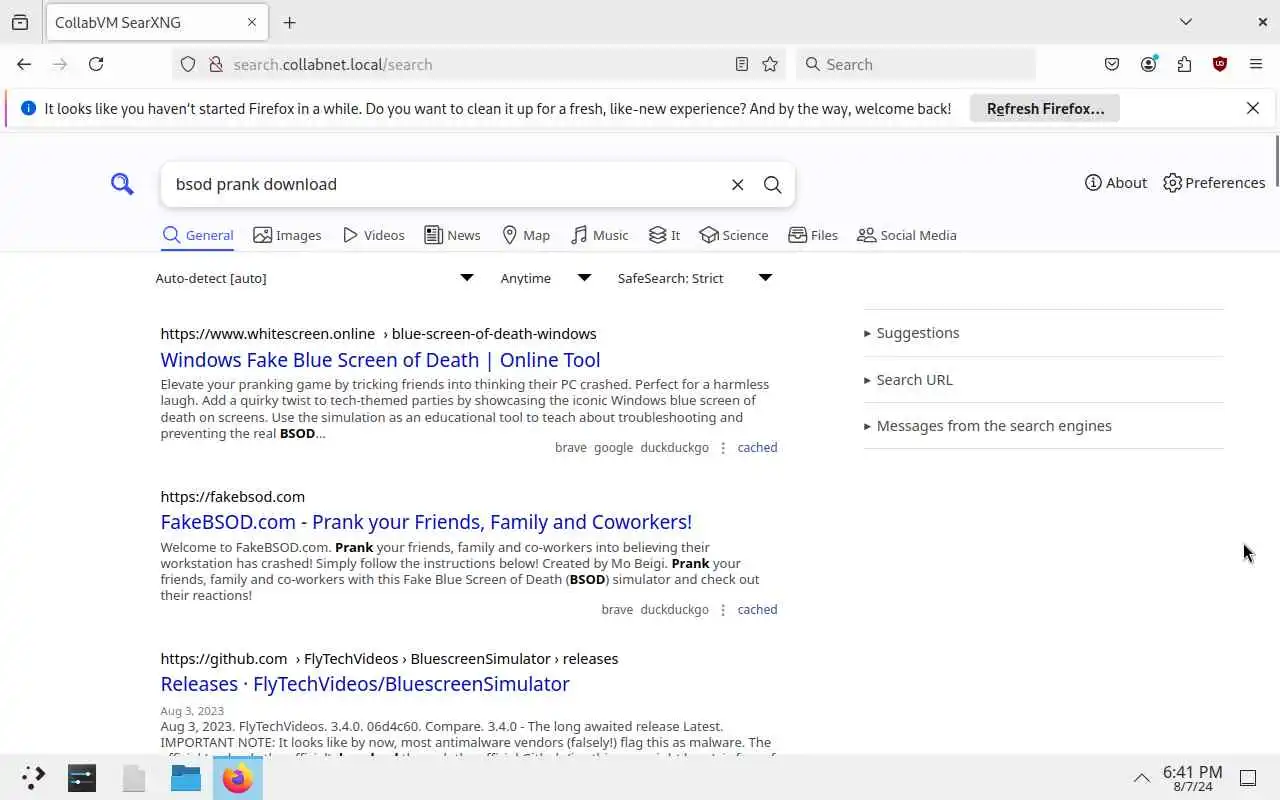Expand the Search URL section
Image resolution: width=1280 pixels, height=800 pixels.
tap(1043, 380)
